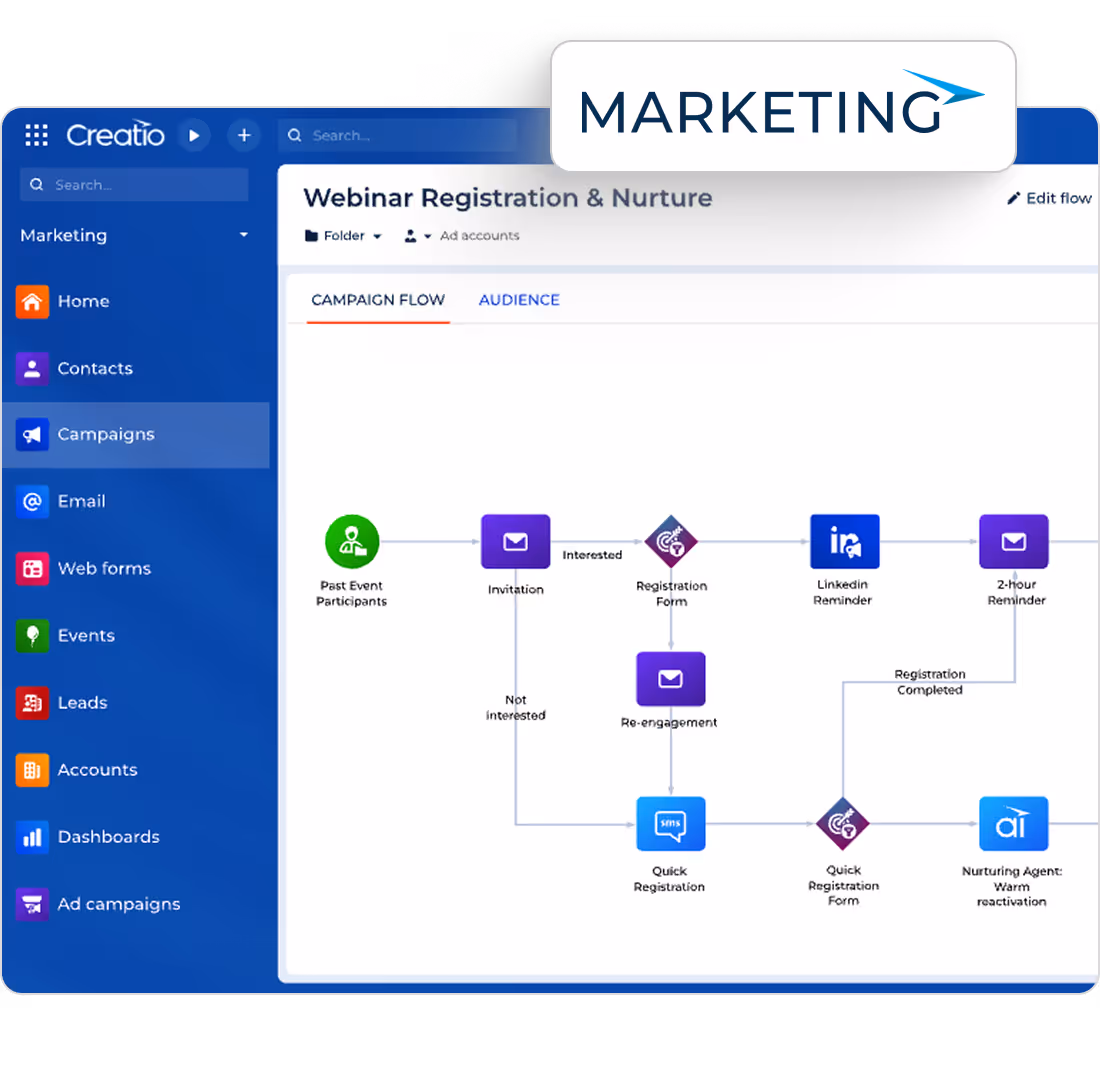Click the Web forms sidebar icon
Viewport: 1100px width, 1080px height.
[x=31, y=568]
